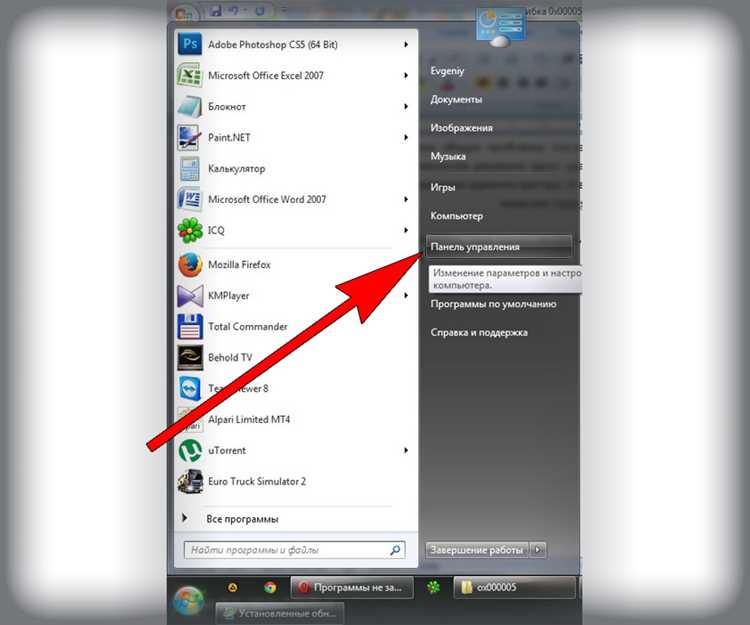The image size is (750, 625).
Task: Open Музыка
Action: pos(448,156)
